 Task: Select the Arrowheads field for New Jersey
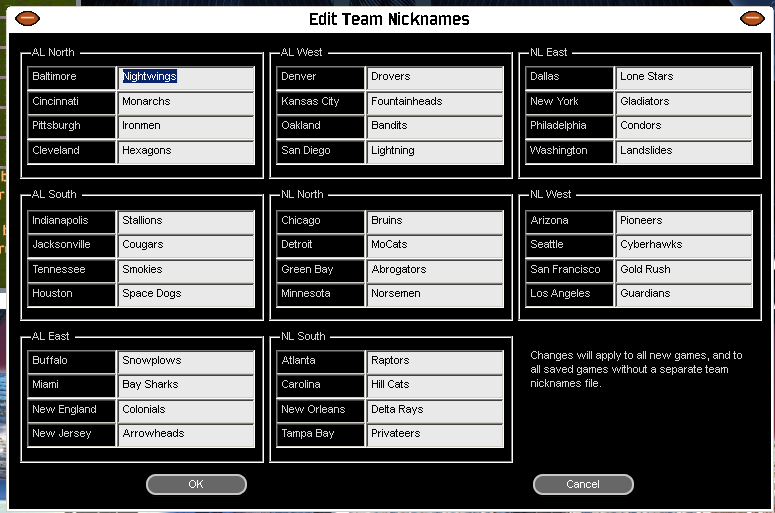(x=186, y=434)
